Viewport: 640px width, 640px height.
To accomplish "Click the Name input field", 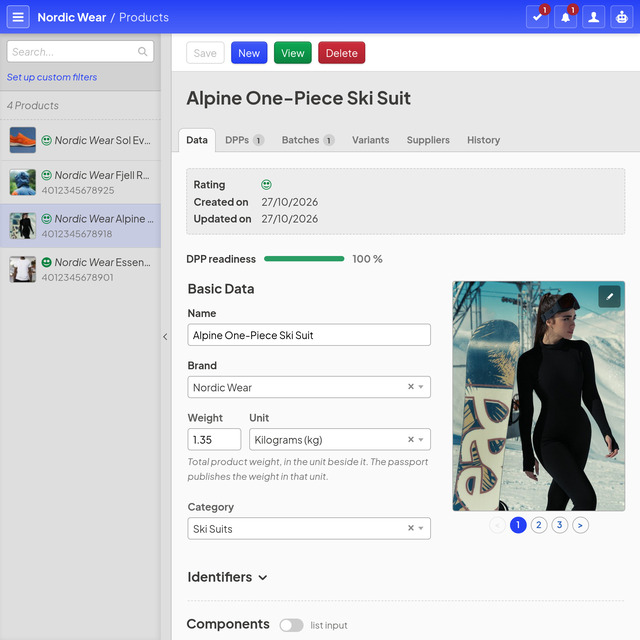I will coord(309,335).
